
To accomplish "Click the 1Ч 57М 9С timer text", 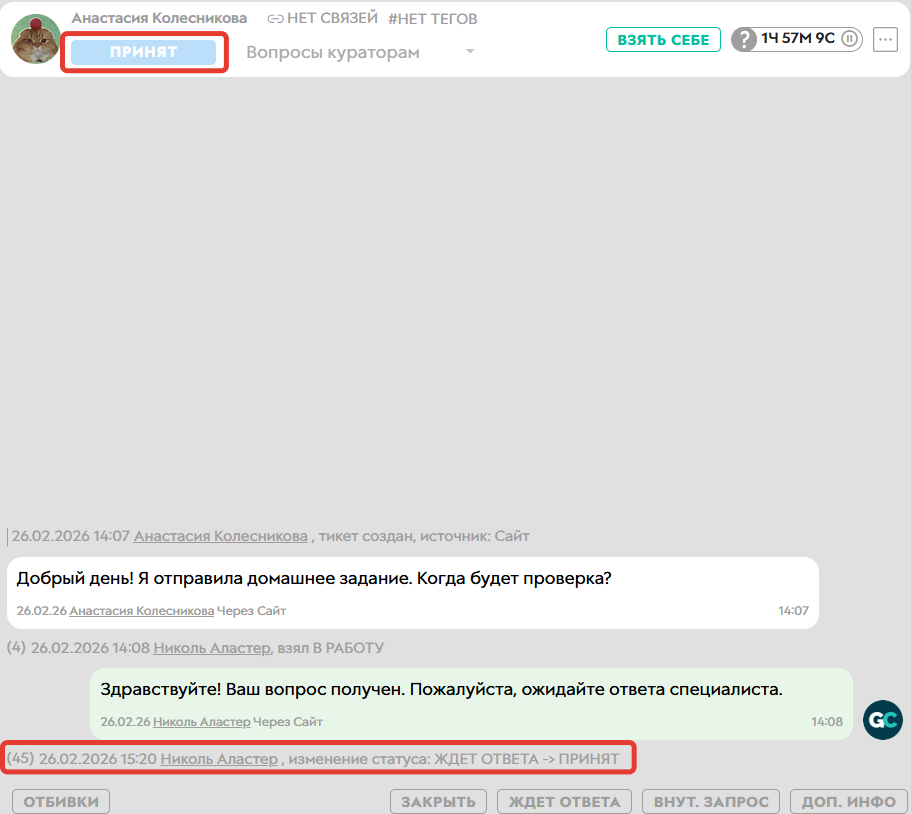I will (x=797, y=38).
